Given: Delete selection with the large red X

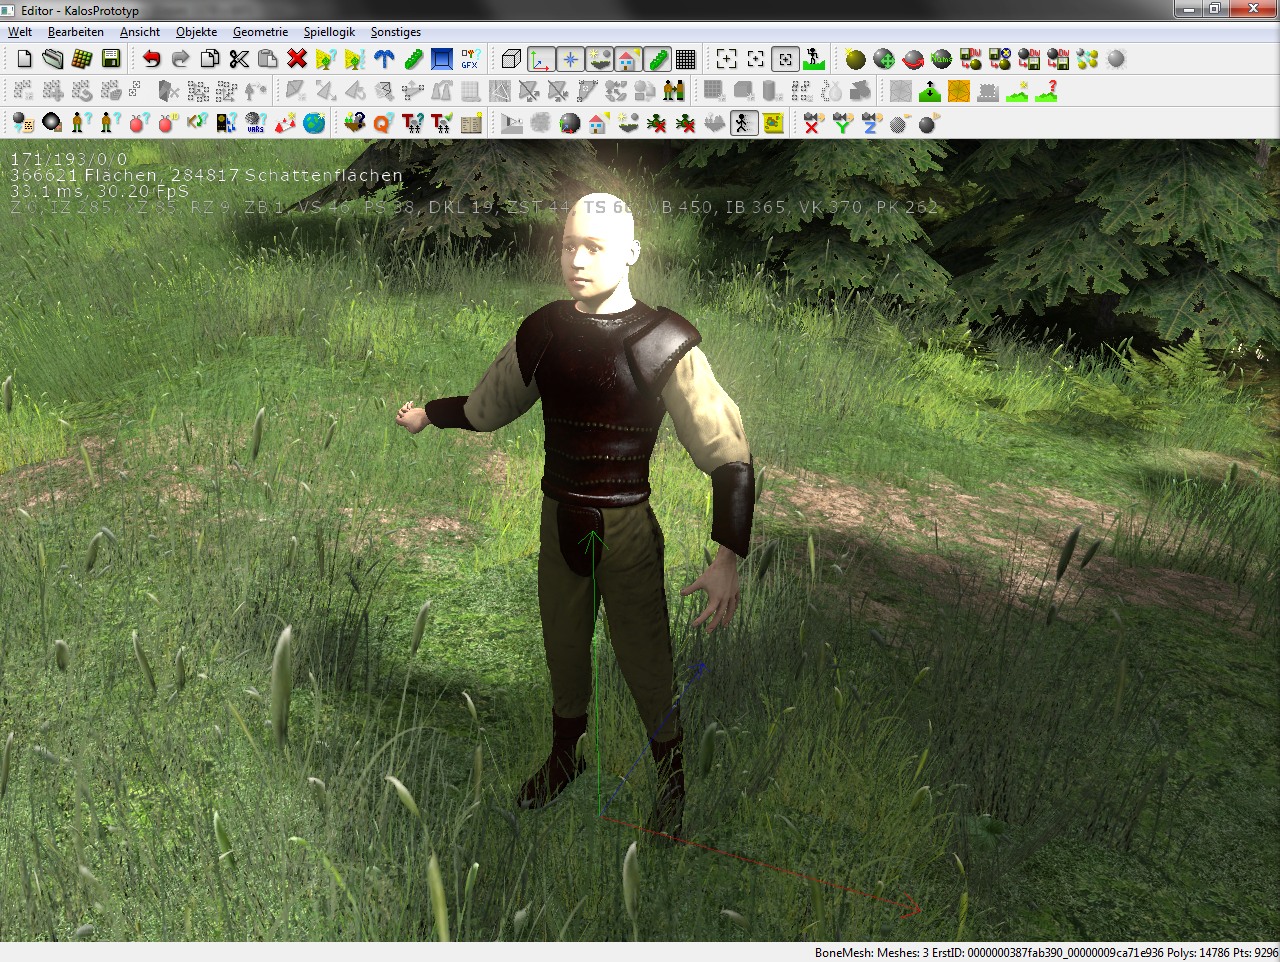Looking at the screenshot, I should pyautogui.click(x=296, y=59).
